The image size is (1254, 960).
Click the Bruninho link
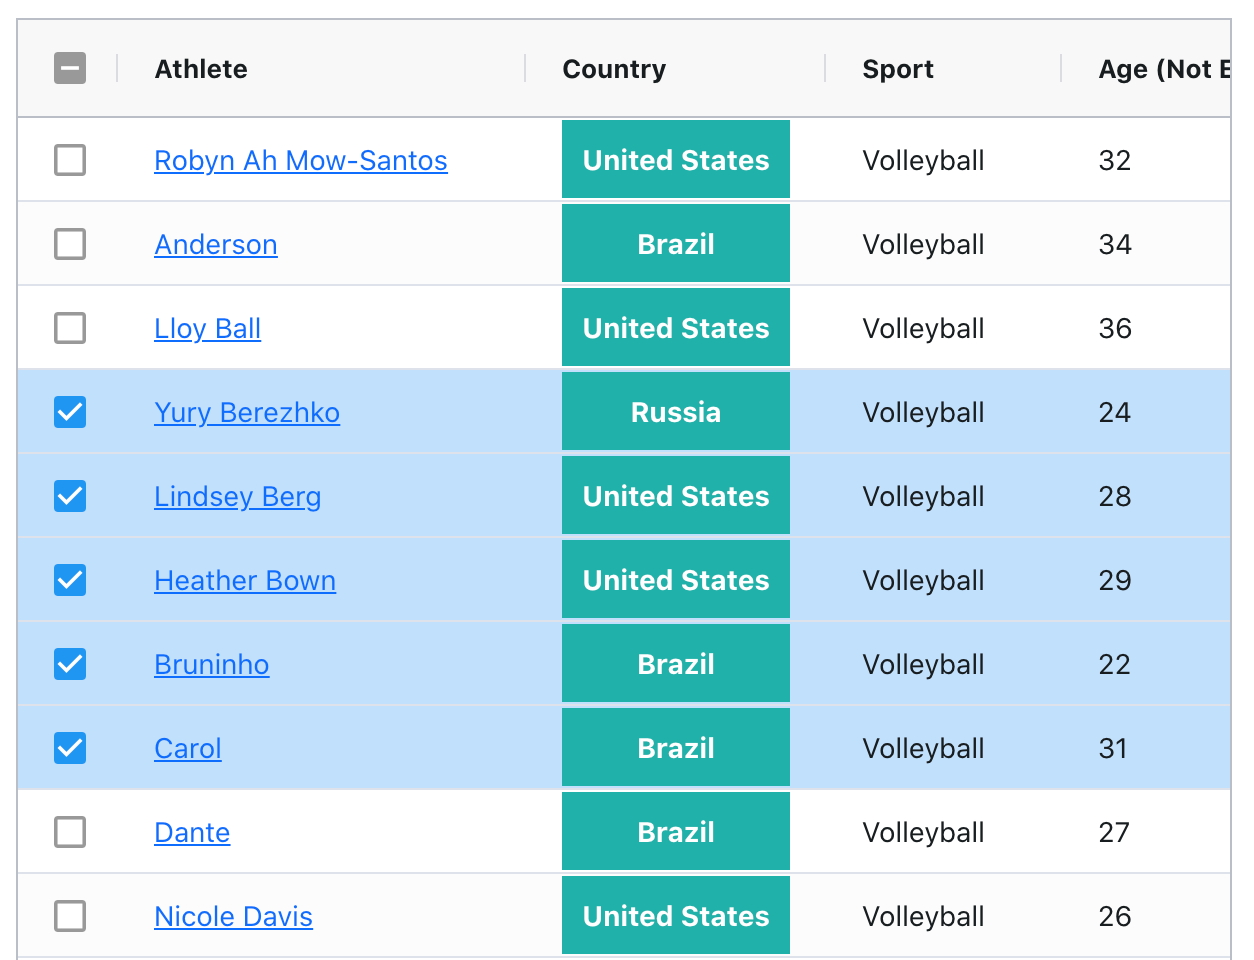[x=212, y=664]
